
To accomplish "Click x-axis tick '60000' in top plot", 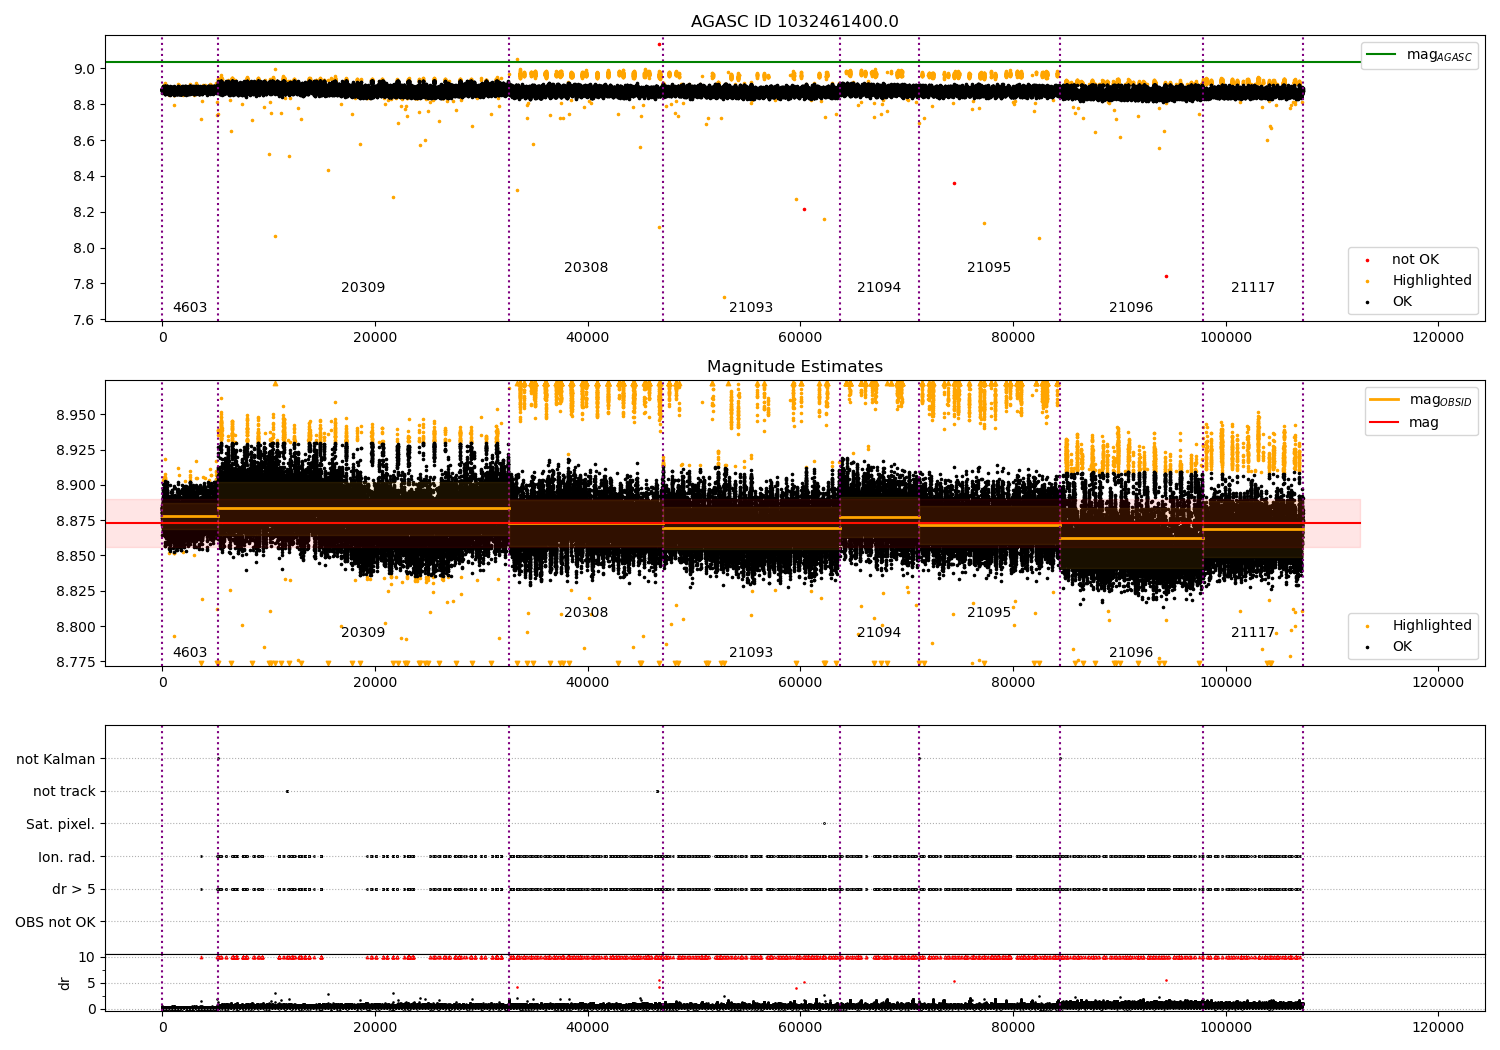I will point(800,338).
